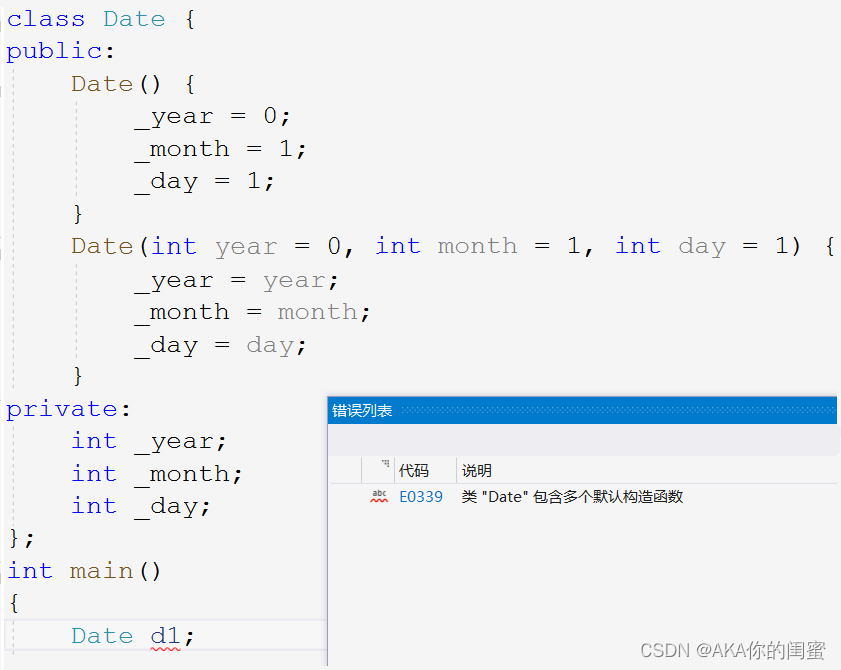Click the "_month = 1;" statement
The height and width of the screenshot is (670, 841).
(x=220, y=150)
